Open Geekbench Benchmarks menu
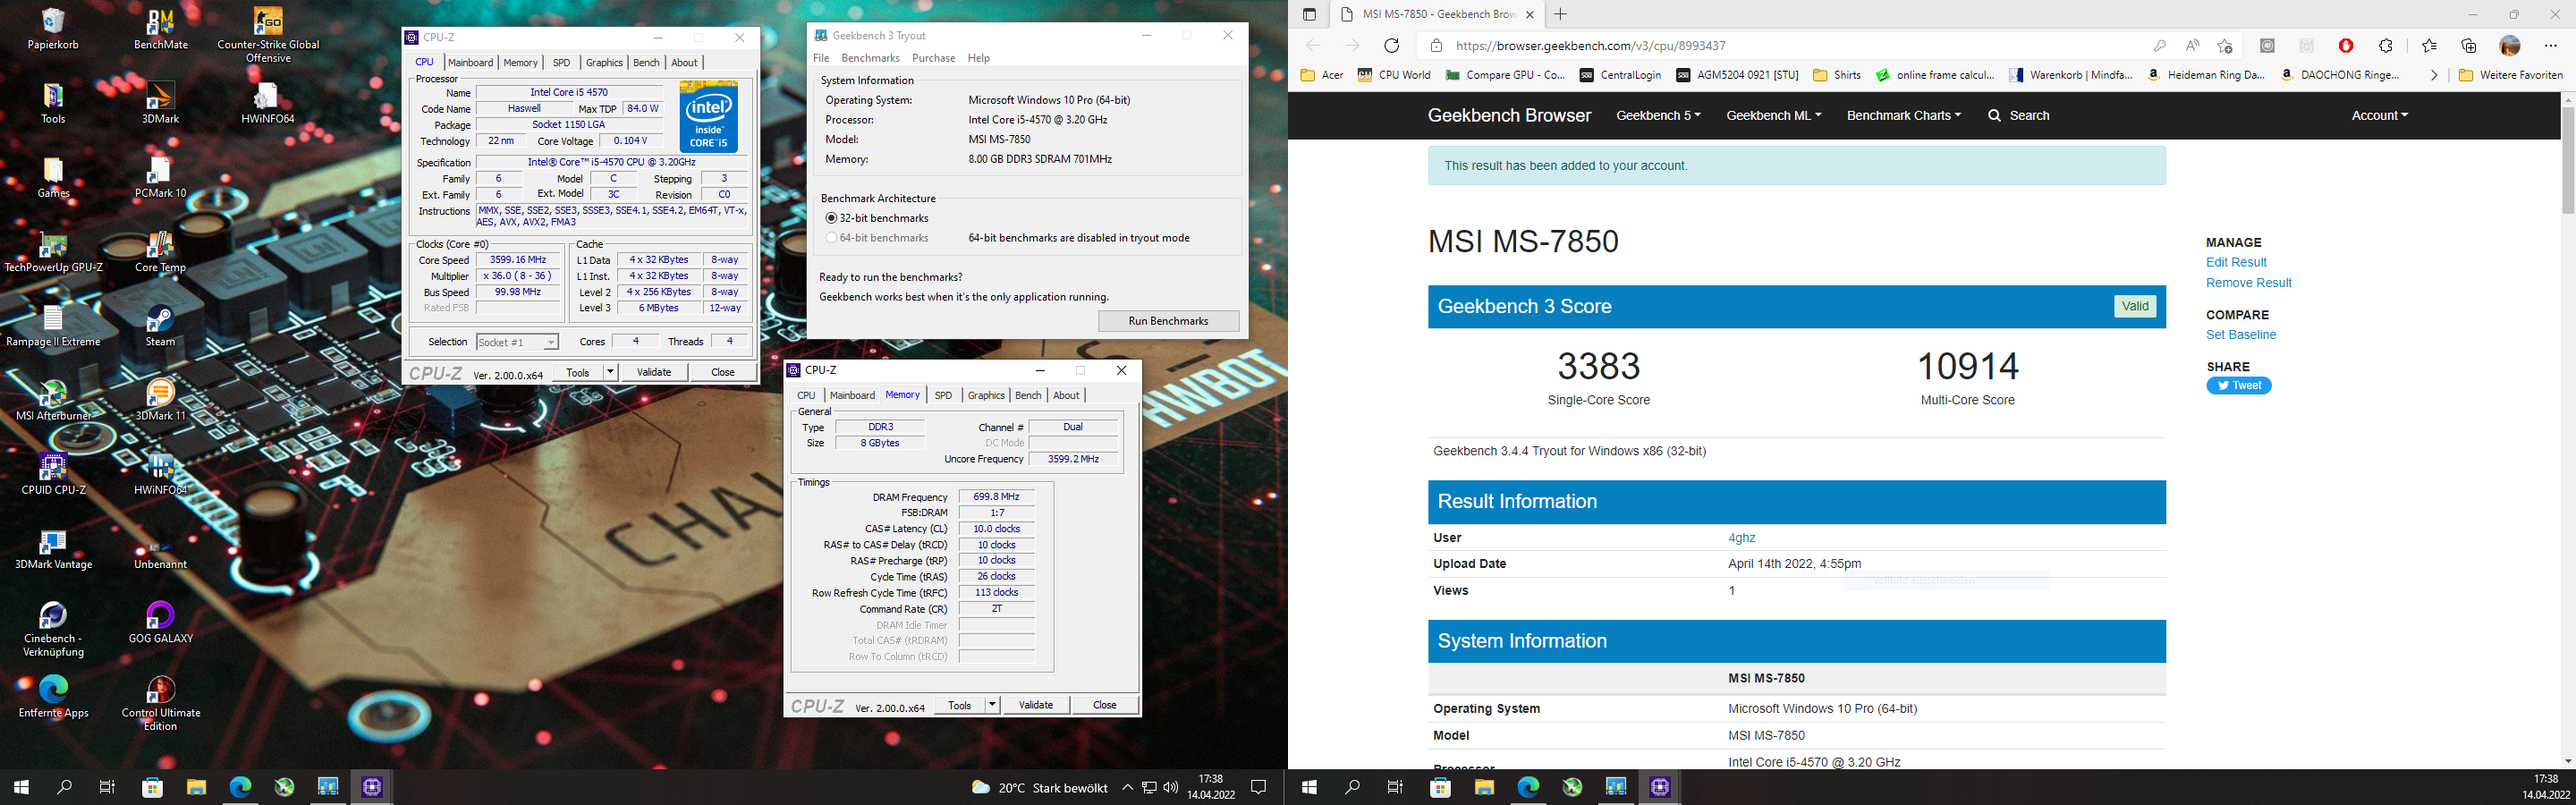Image resolution: width=2576 pixels, height=805 pixels. 871,58
